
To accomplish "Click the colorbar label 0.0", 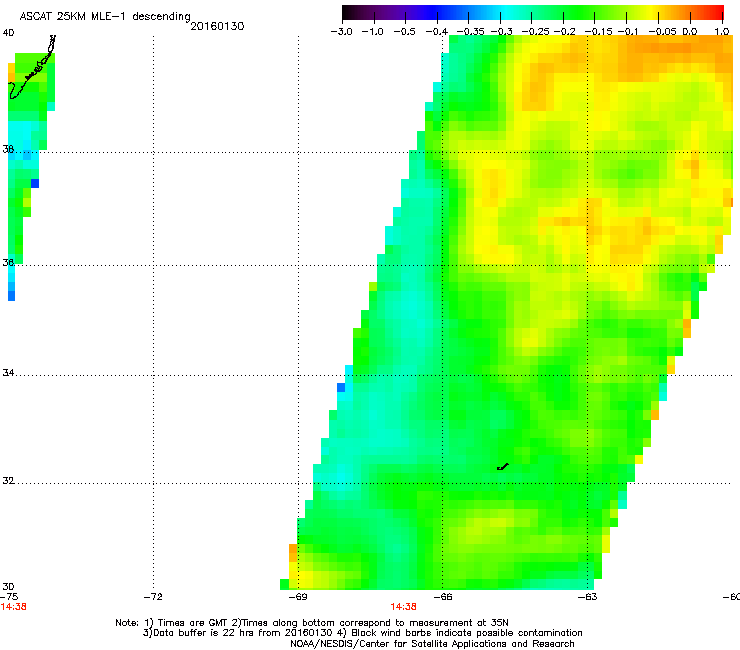I will (690, 32).
